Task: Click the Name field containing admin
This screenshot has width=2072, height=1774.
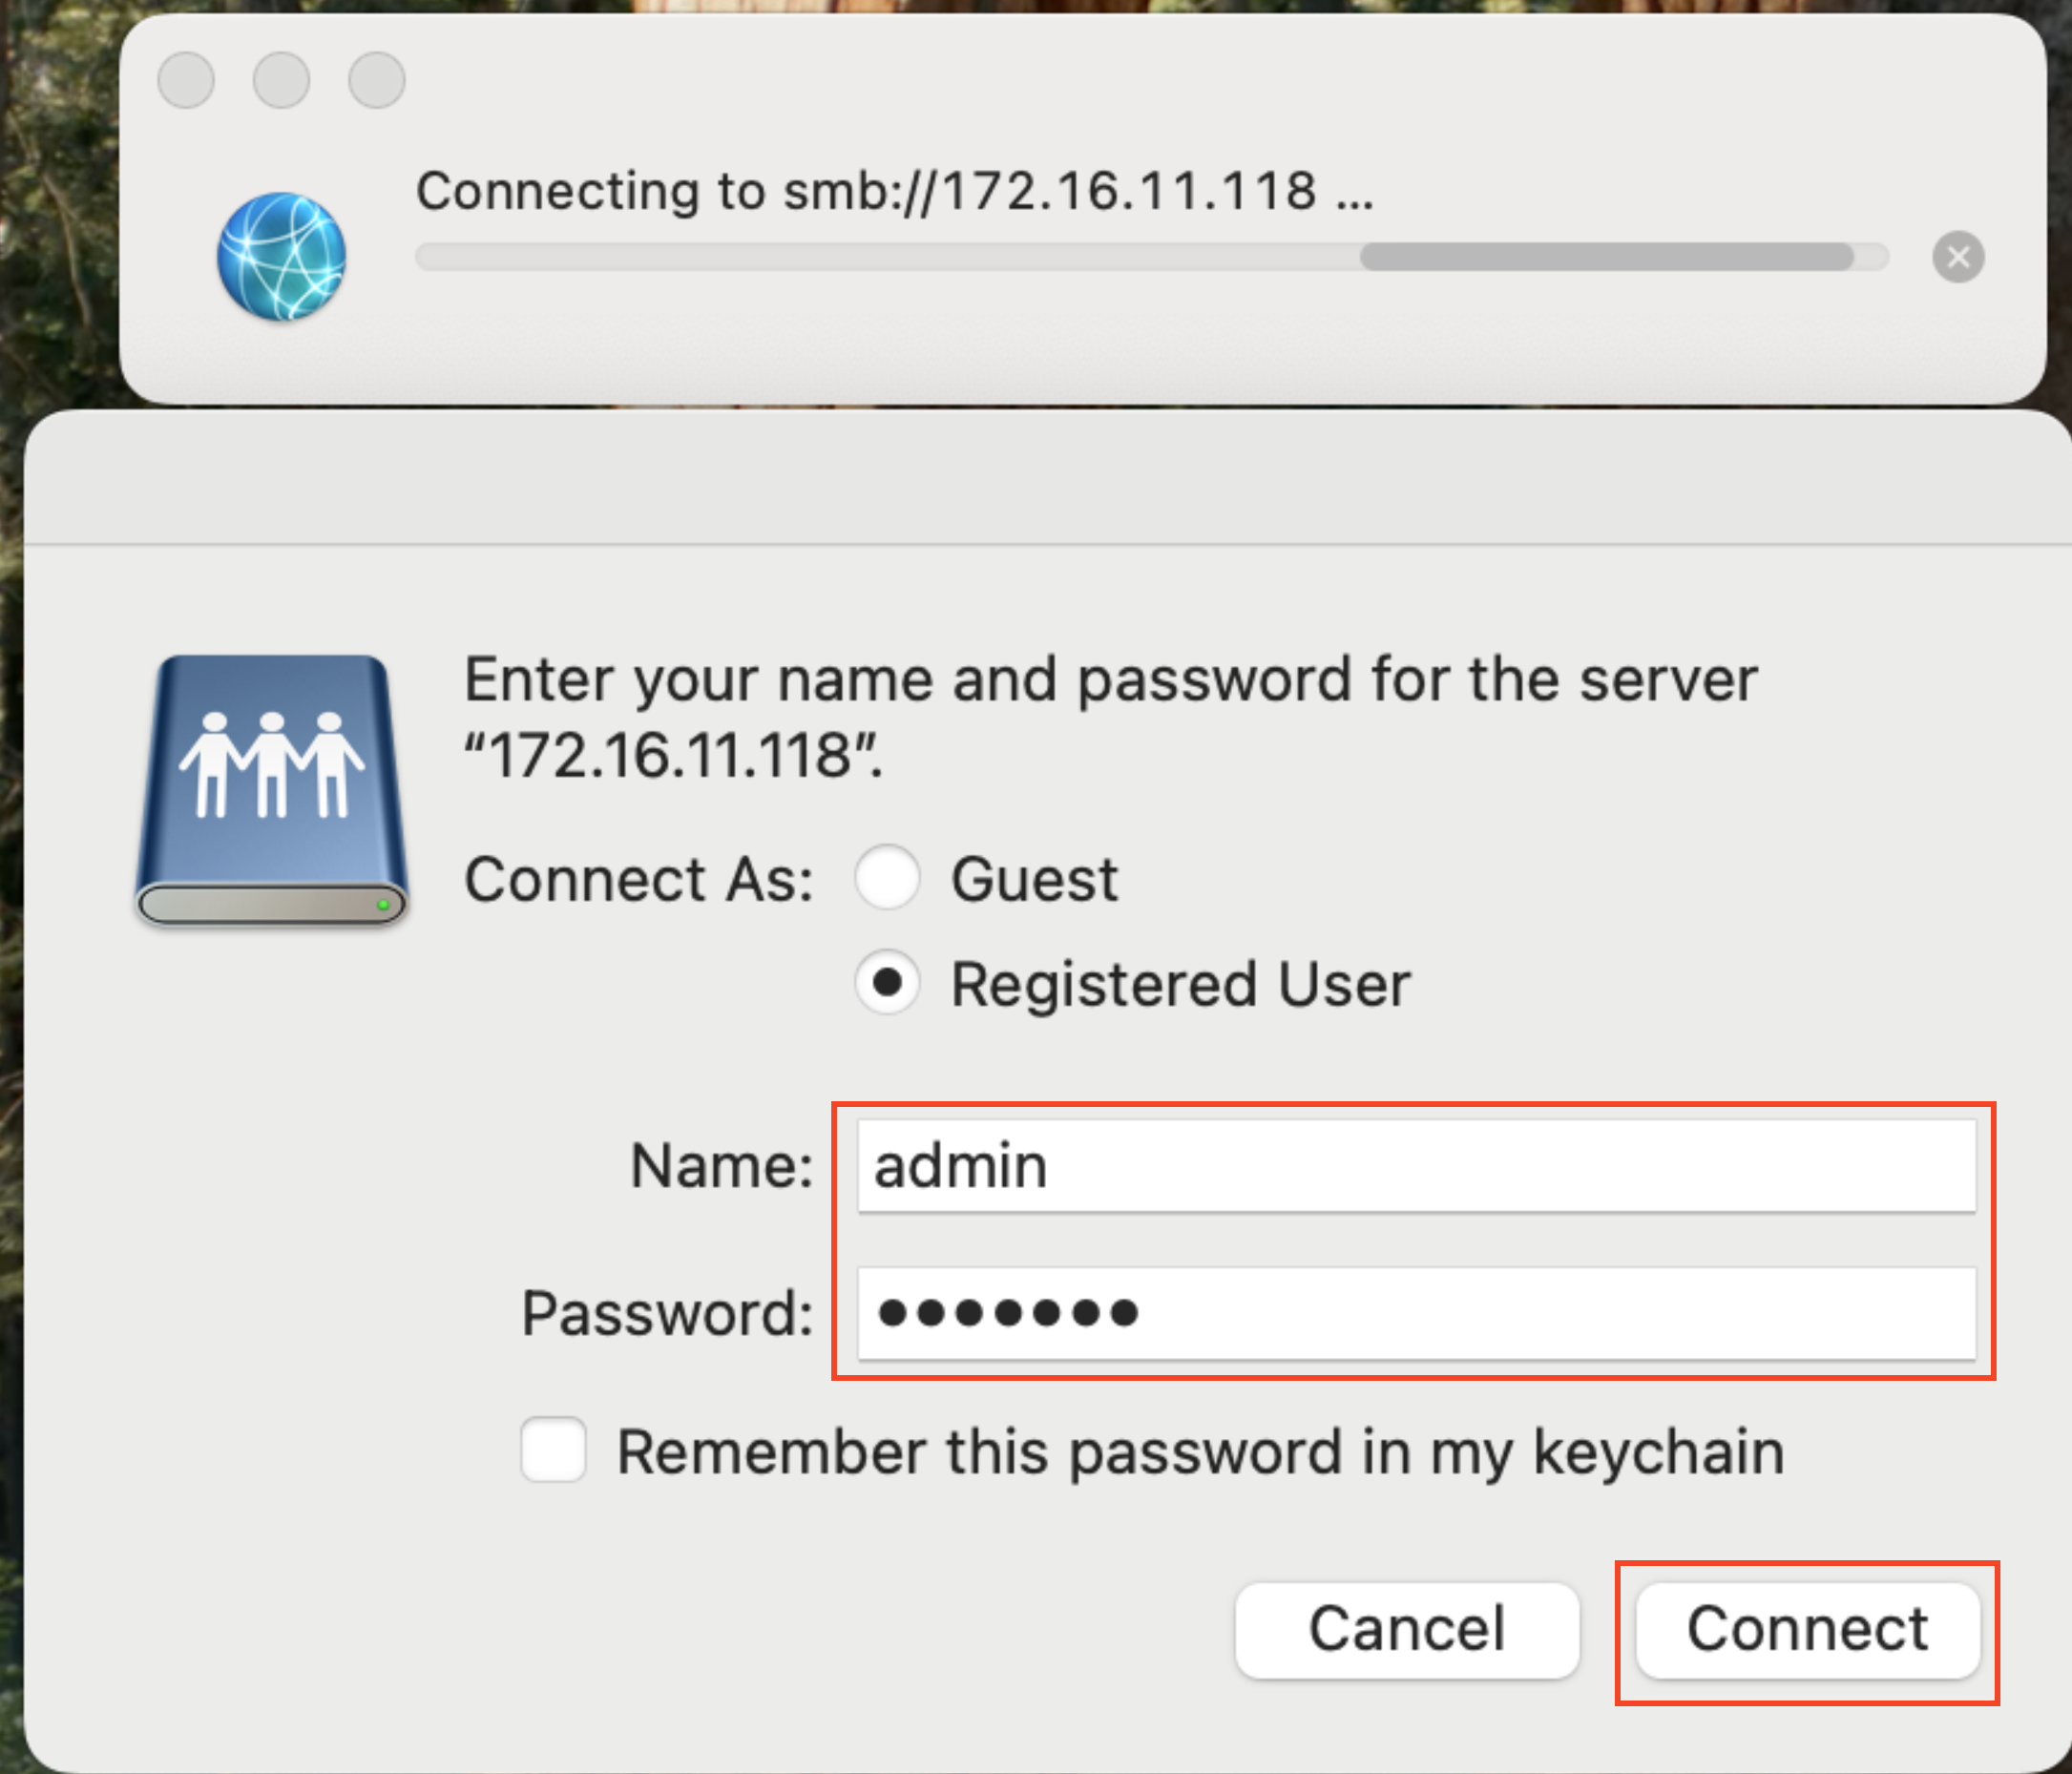Action: [1415, 1166]
